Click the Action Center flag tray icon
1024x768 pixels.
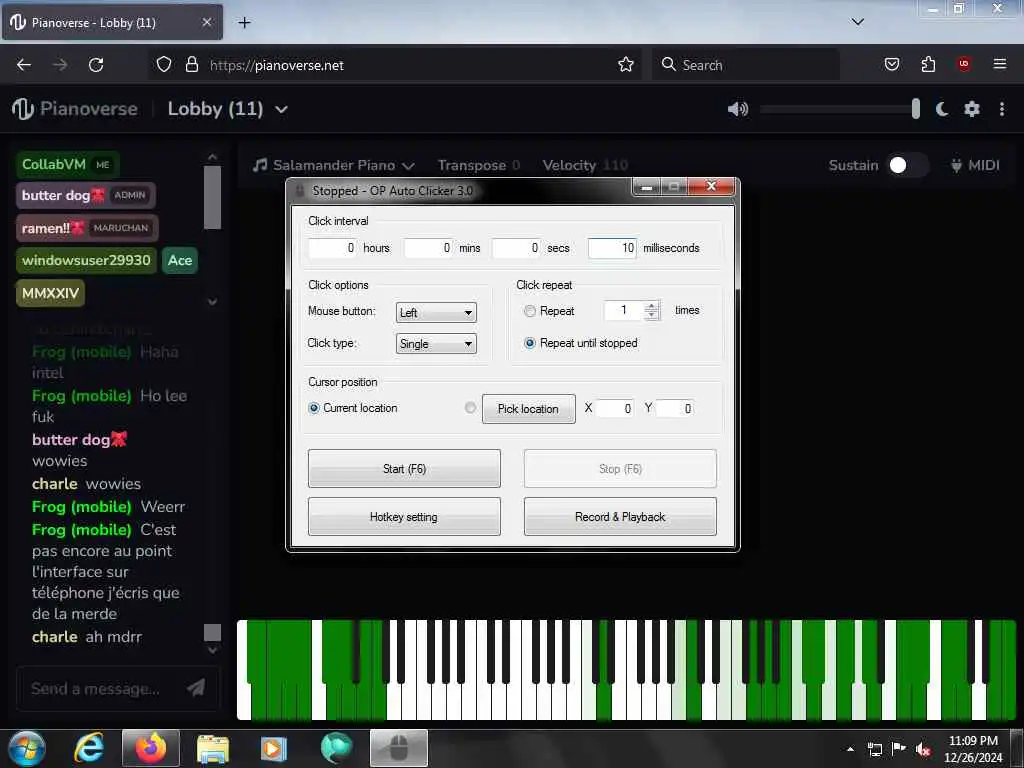coord(899,748)
